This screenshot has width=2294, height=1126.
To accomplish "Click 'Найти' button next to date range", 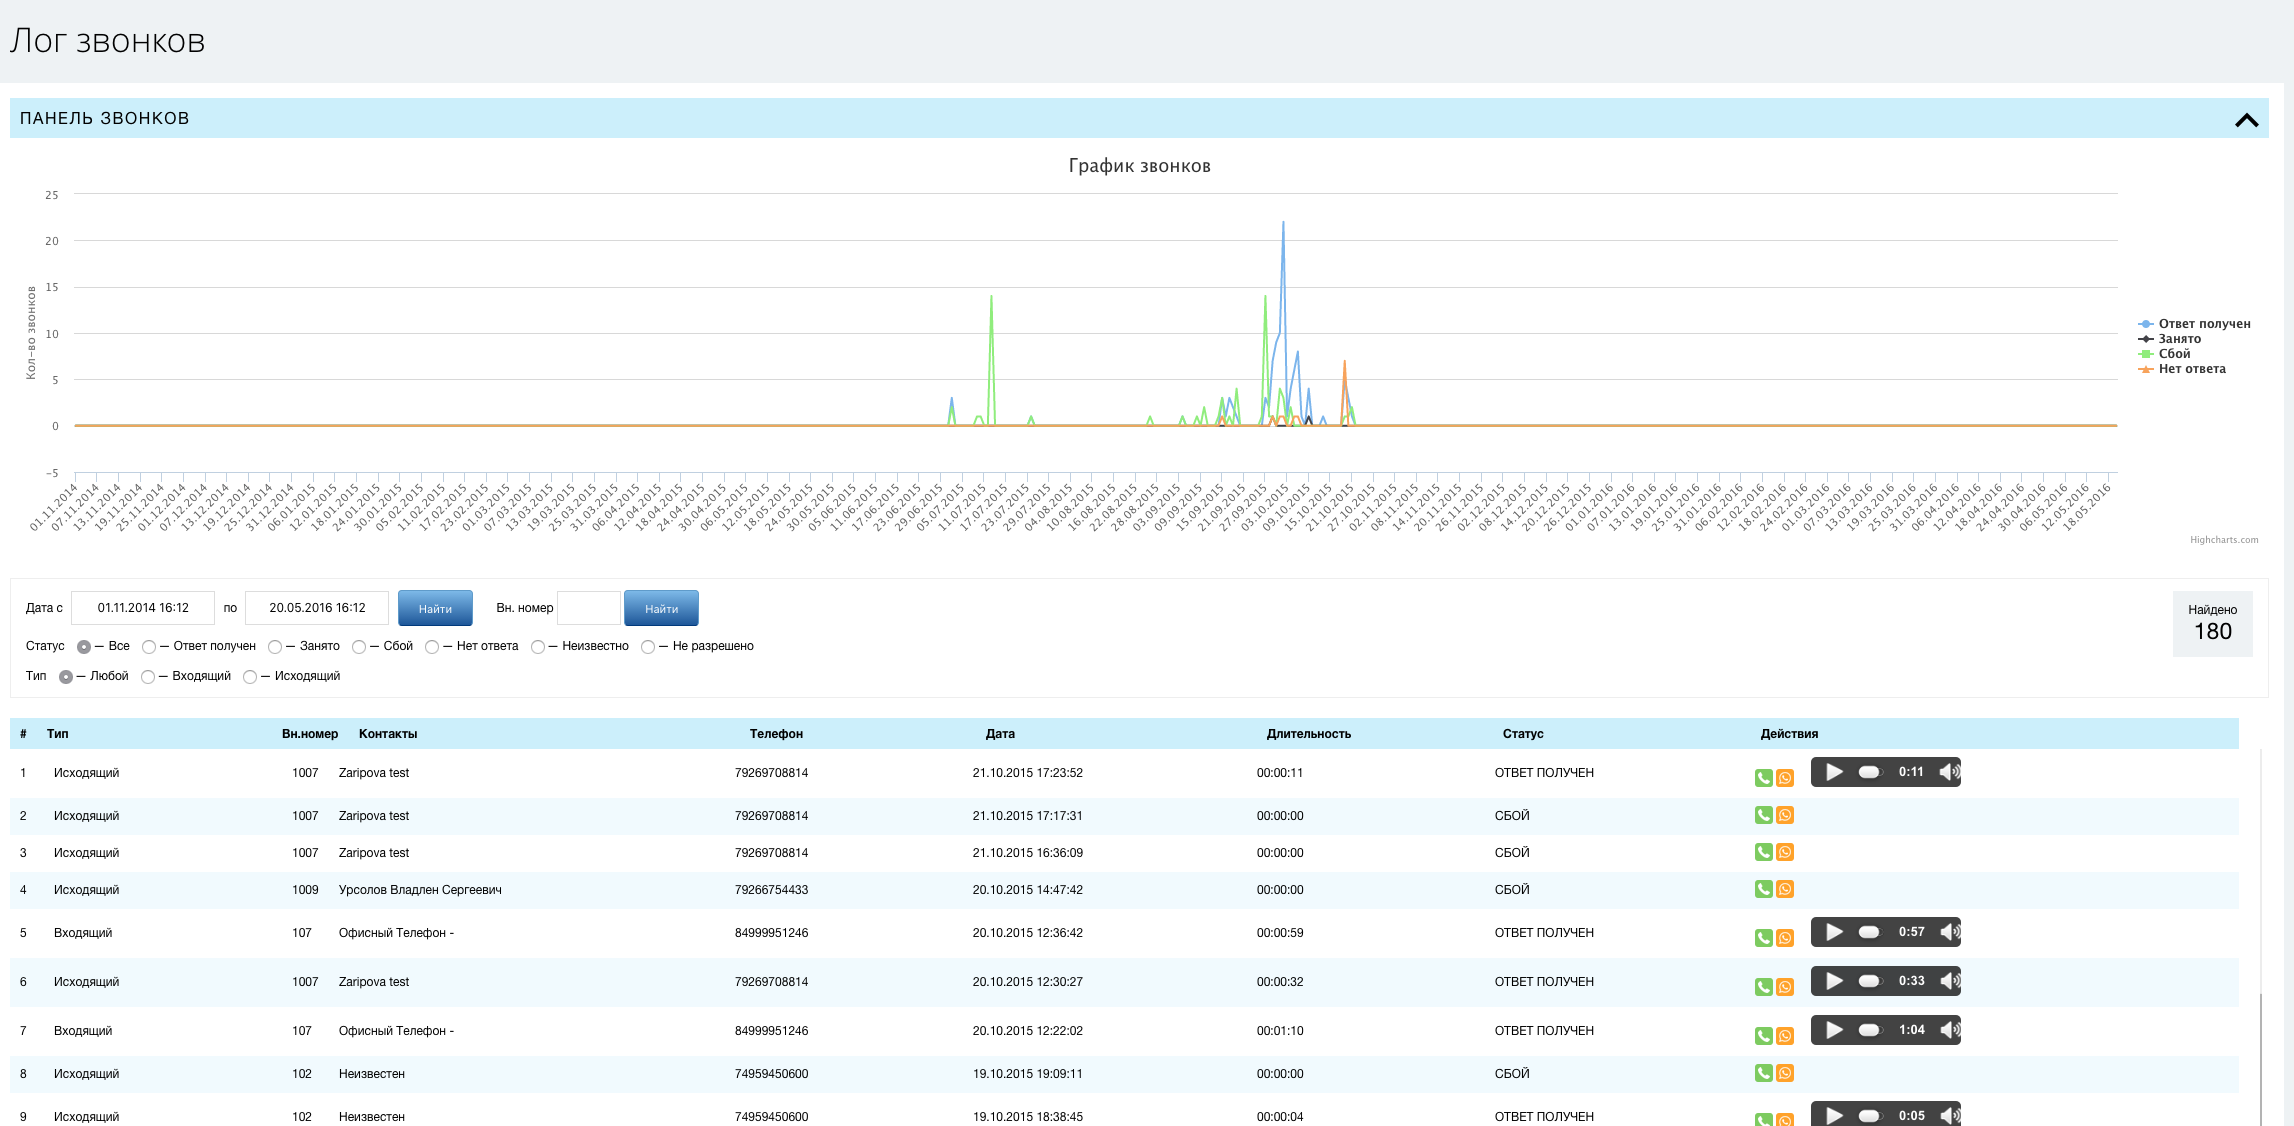I will (435, 608).
